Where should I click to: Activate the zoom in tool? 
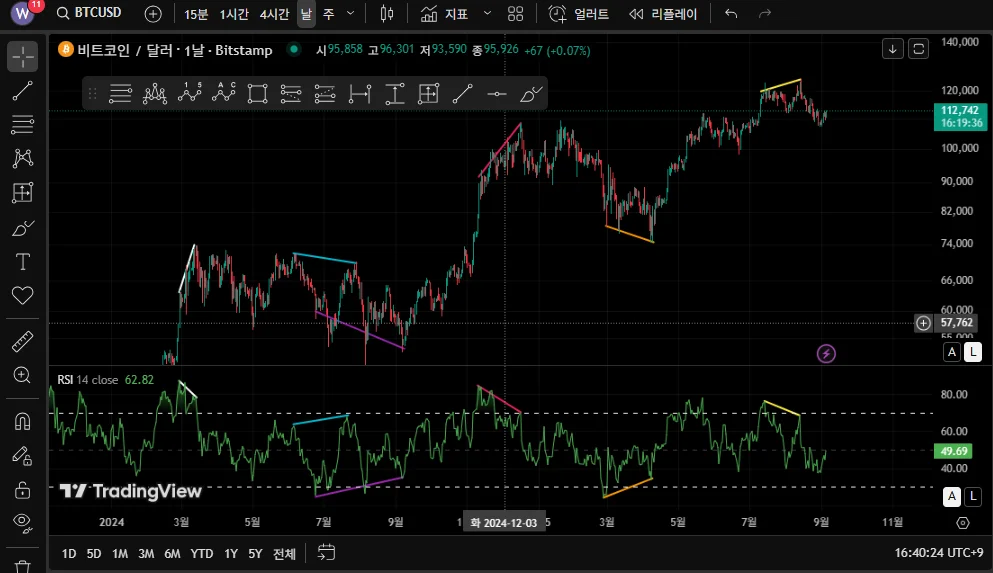(x=22, y=375)
